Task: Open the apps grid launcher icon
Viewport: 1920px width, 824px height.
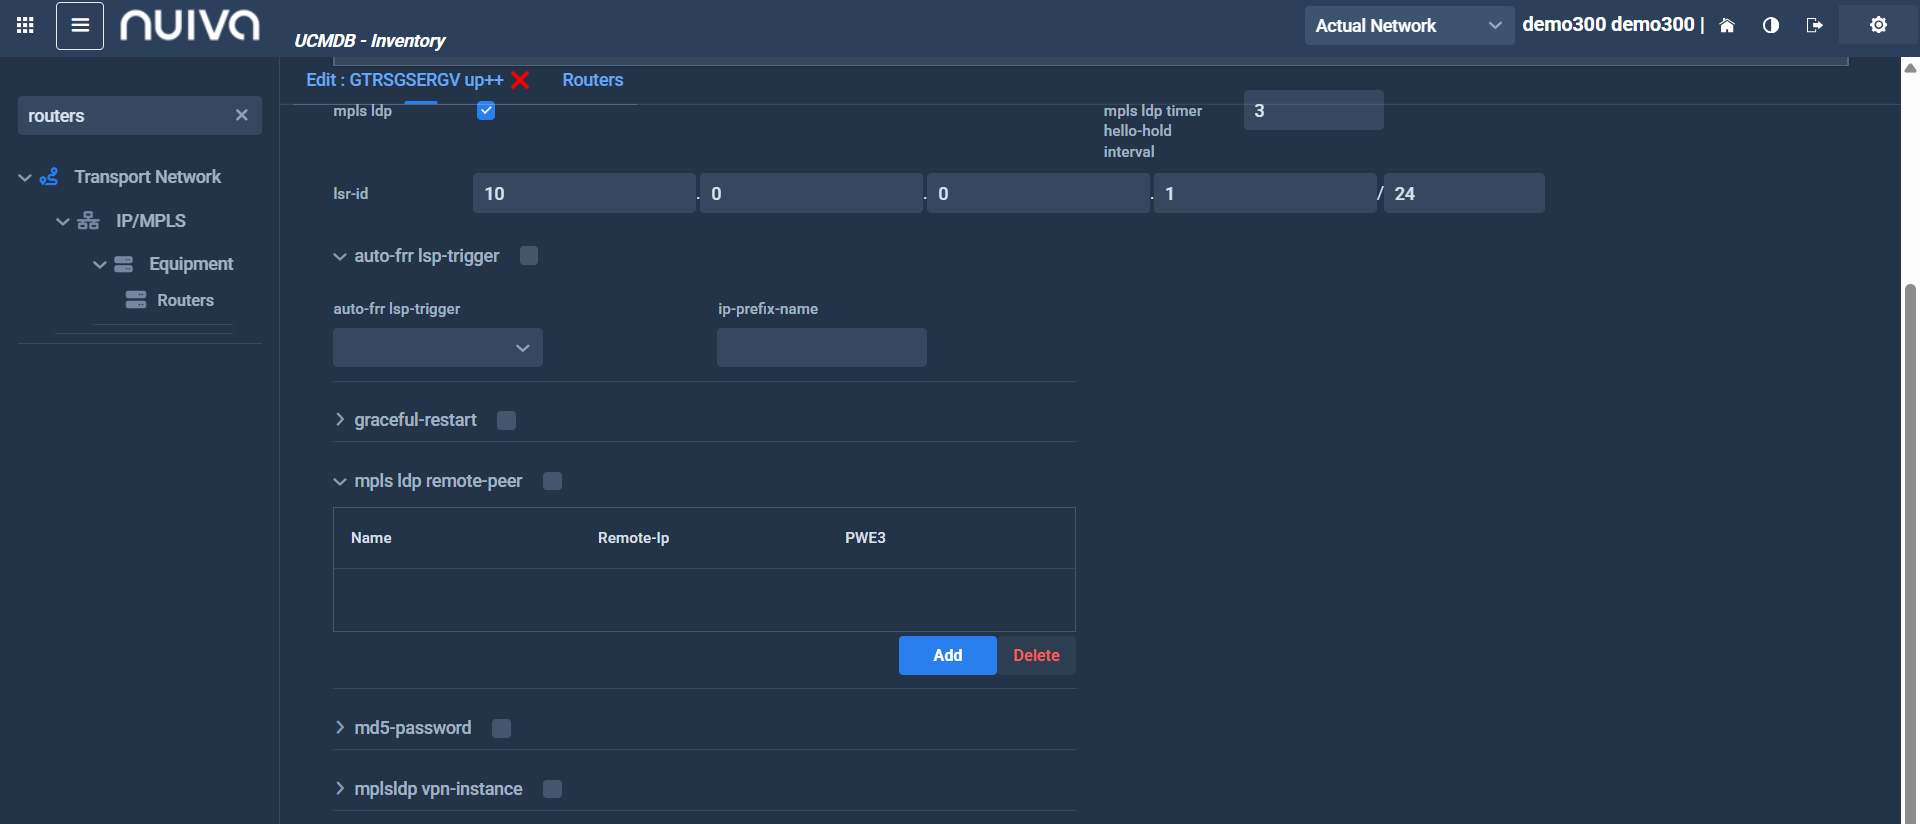Action: [25, 25]
